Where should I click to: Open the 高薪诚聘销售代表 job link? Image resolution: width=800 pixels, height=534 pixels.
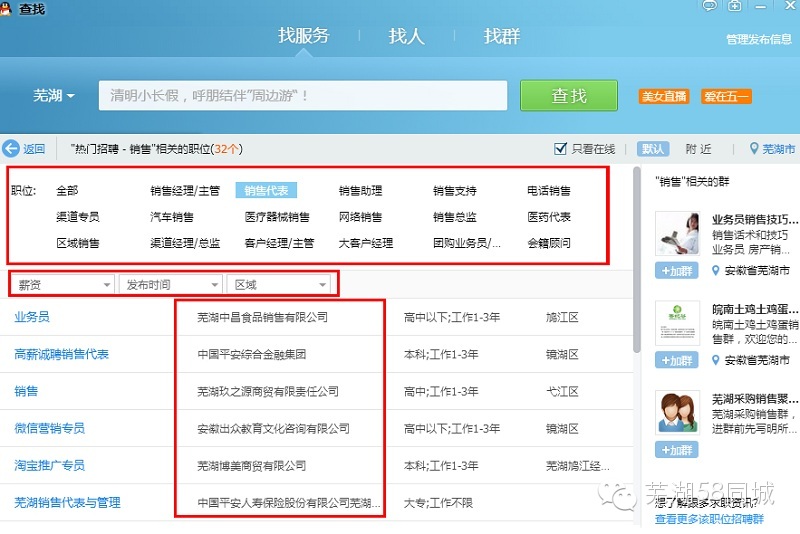point(62,354)
